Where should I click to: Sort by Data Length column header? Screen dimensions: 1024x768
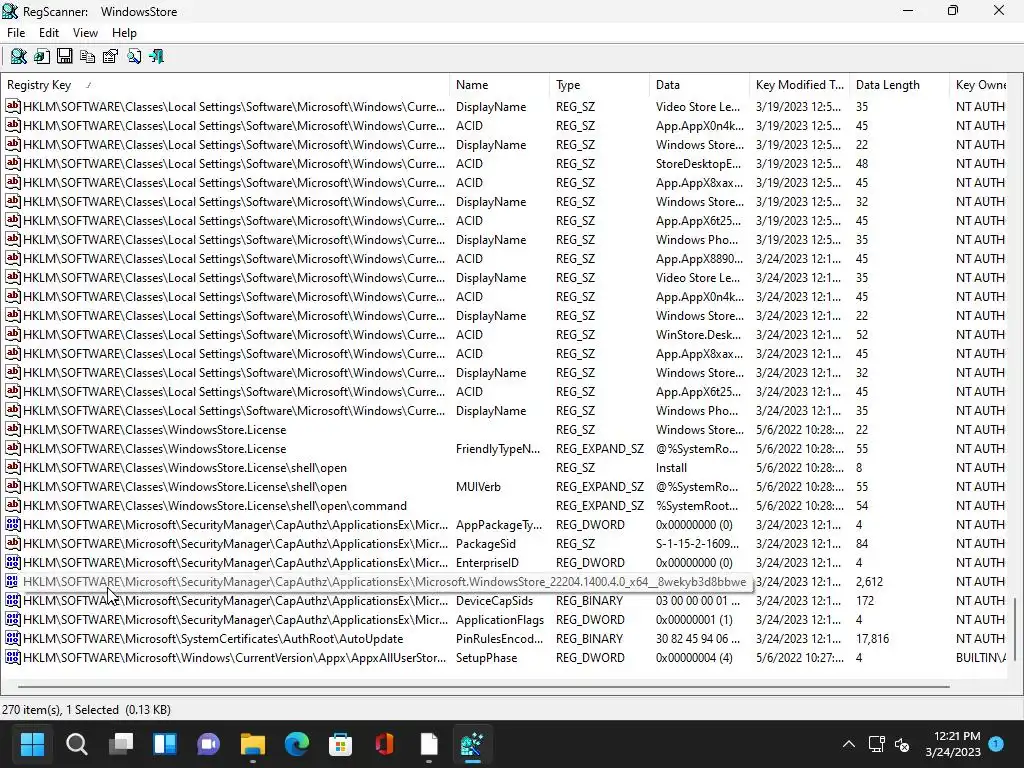point(899,85)
